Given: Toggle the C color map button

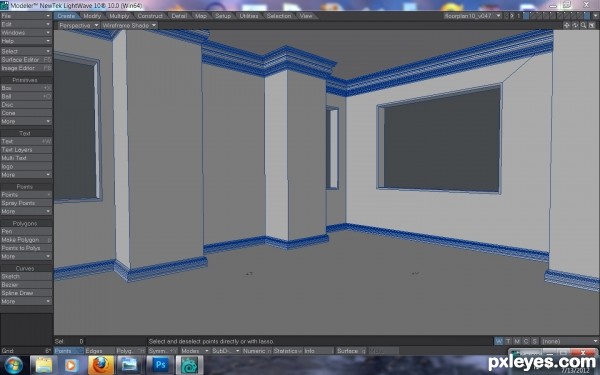Looking at the screenshot, I should point(526,341).
